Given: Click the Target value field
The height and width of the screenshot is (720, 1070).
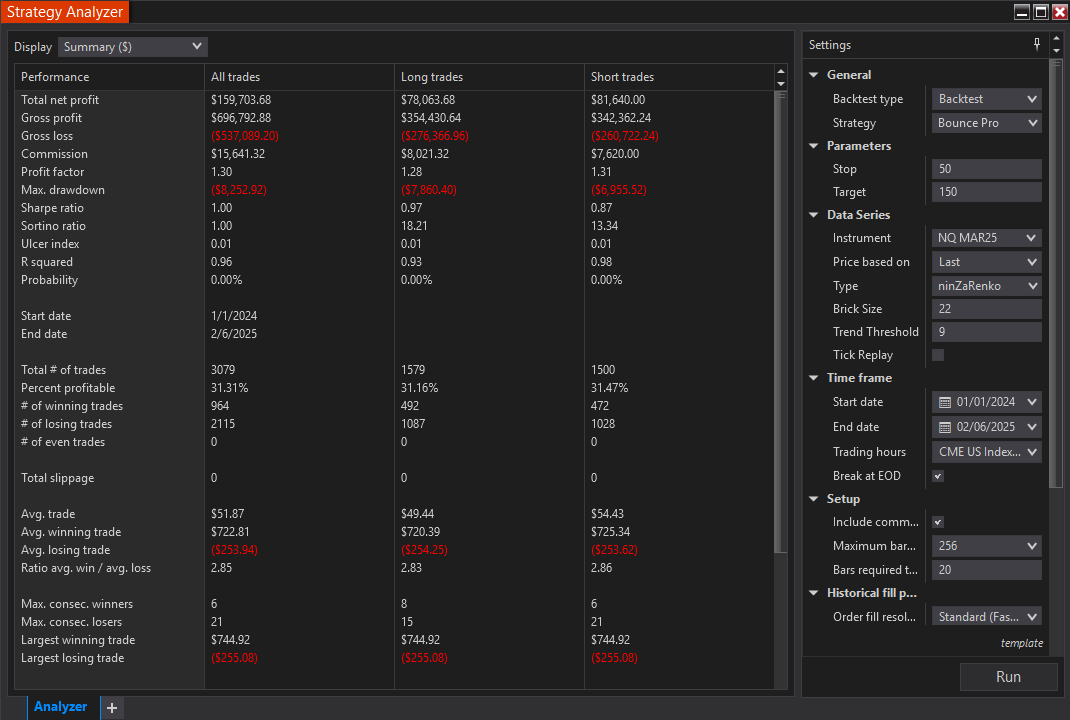Looking at the screenshot, I should pos(986,192).
